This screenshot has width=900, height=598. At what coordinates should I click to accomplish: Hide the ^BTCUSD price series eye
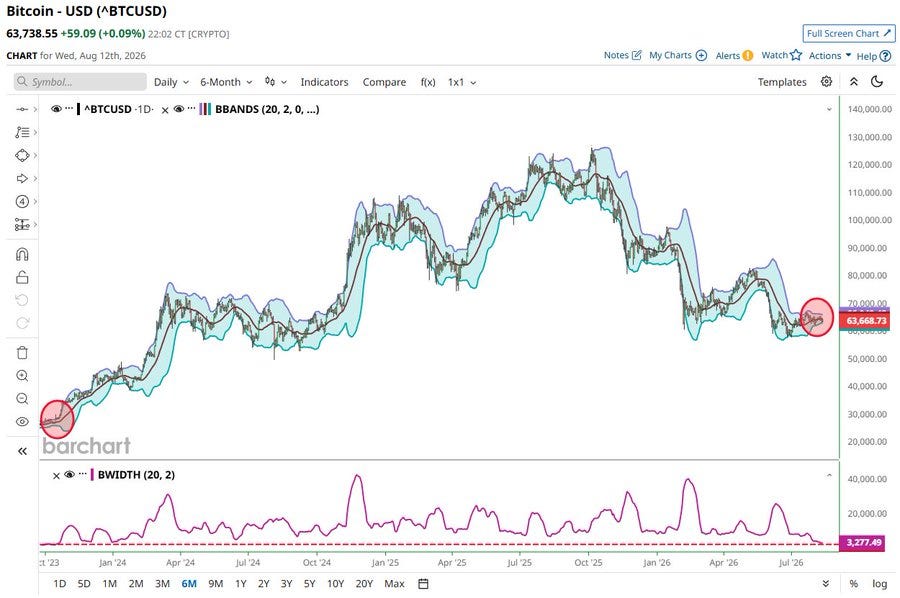click(x=56, y=109)
